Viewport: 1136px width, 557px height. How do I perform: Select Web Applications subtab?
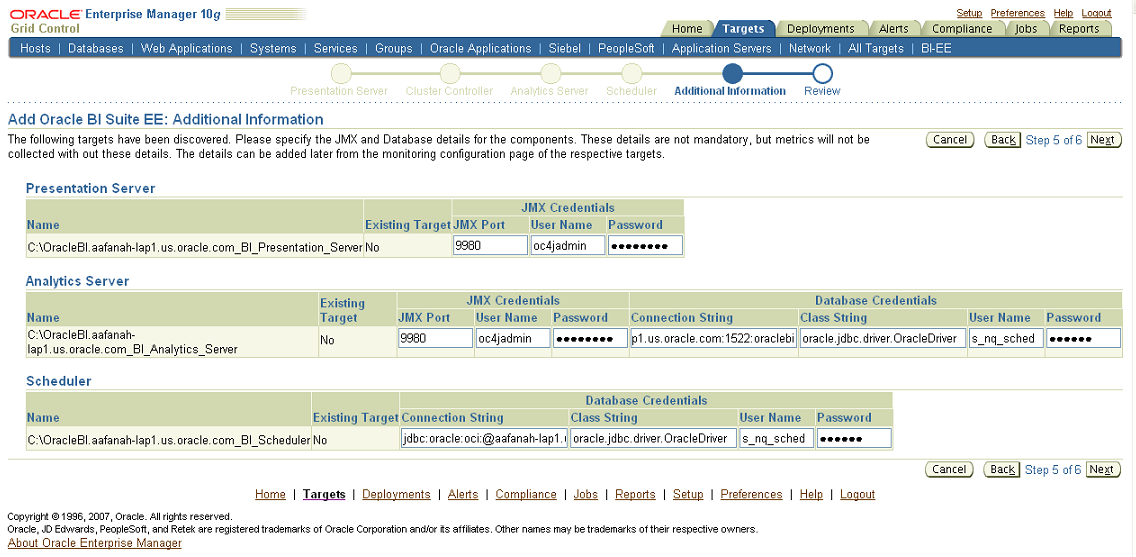point(186,49)
